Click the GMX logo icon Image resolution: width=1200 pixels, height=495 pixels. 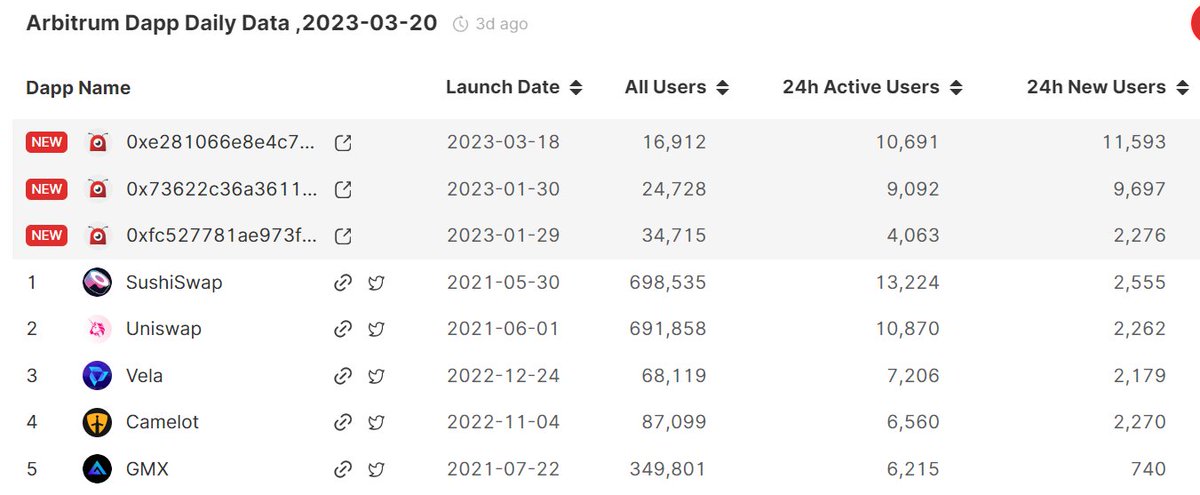97,469
